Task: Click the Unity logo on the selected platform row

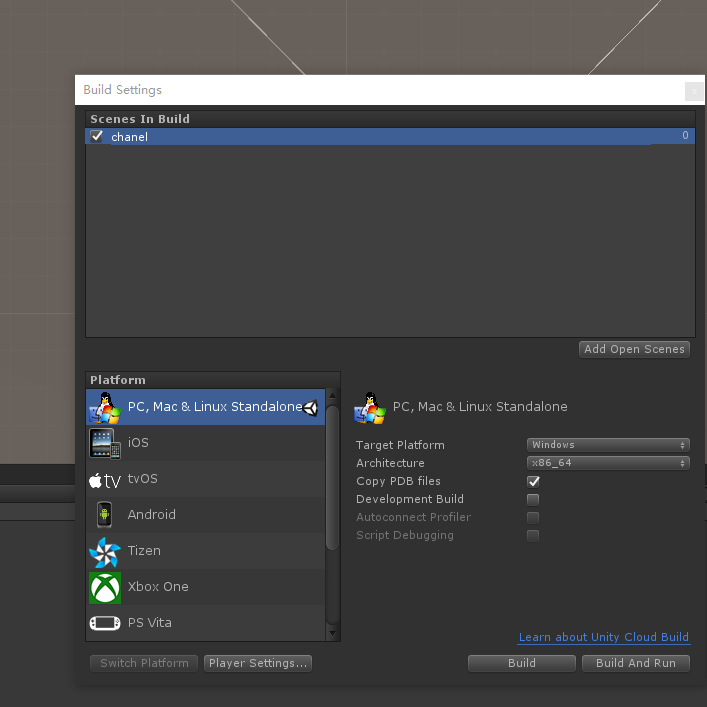Action: pos(311,408)
